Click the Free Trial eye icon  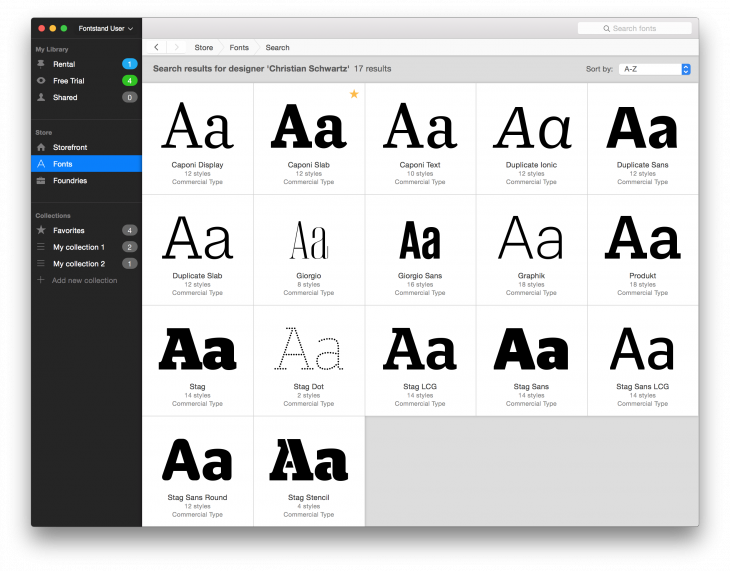tap(41, 80)
